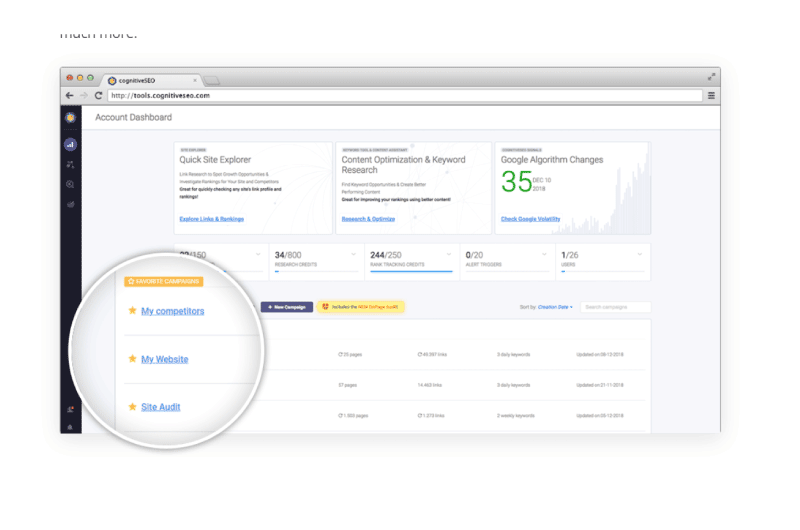
Task: Open the Site Audit campaign
Action: (161, 407)
